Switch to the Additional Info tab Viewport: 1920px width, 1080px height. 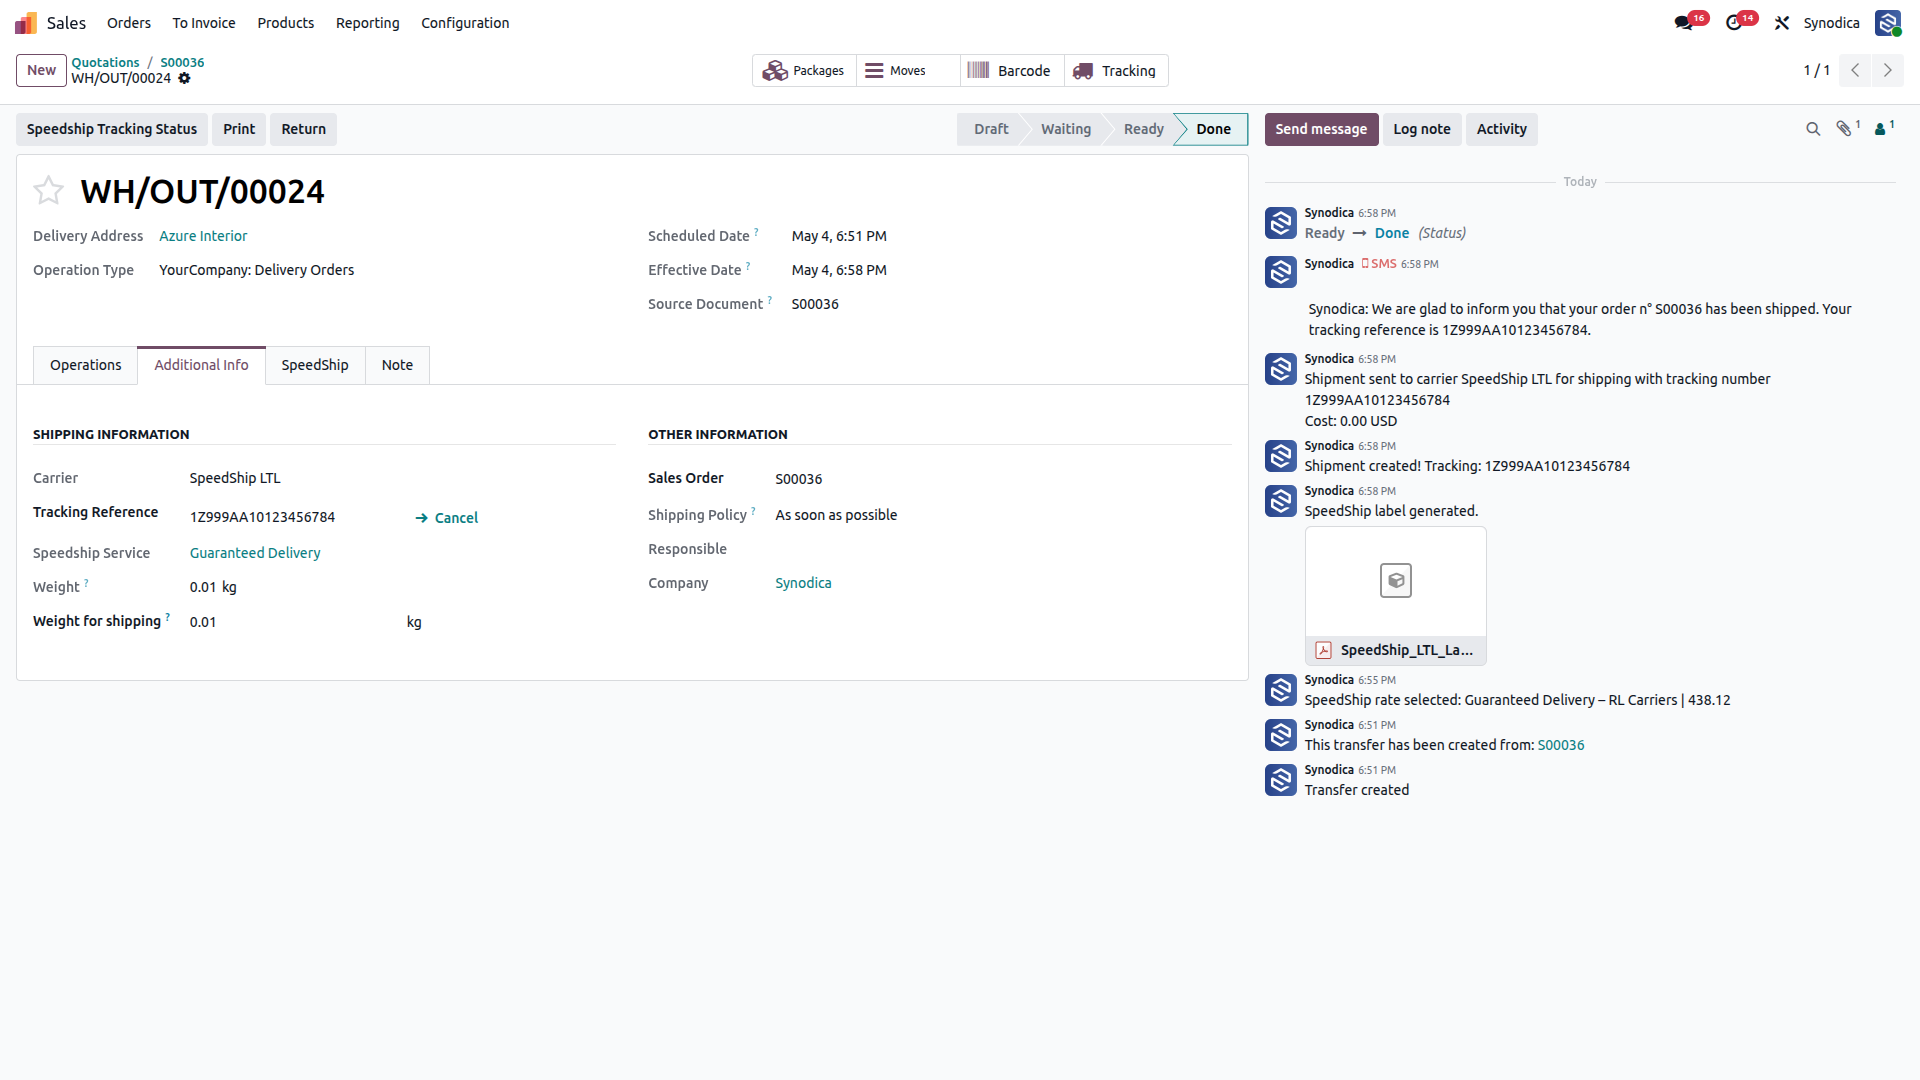pos(201,365)
